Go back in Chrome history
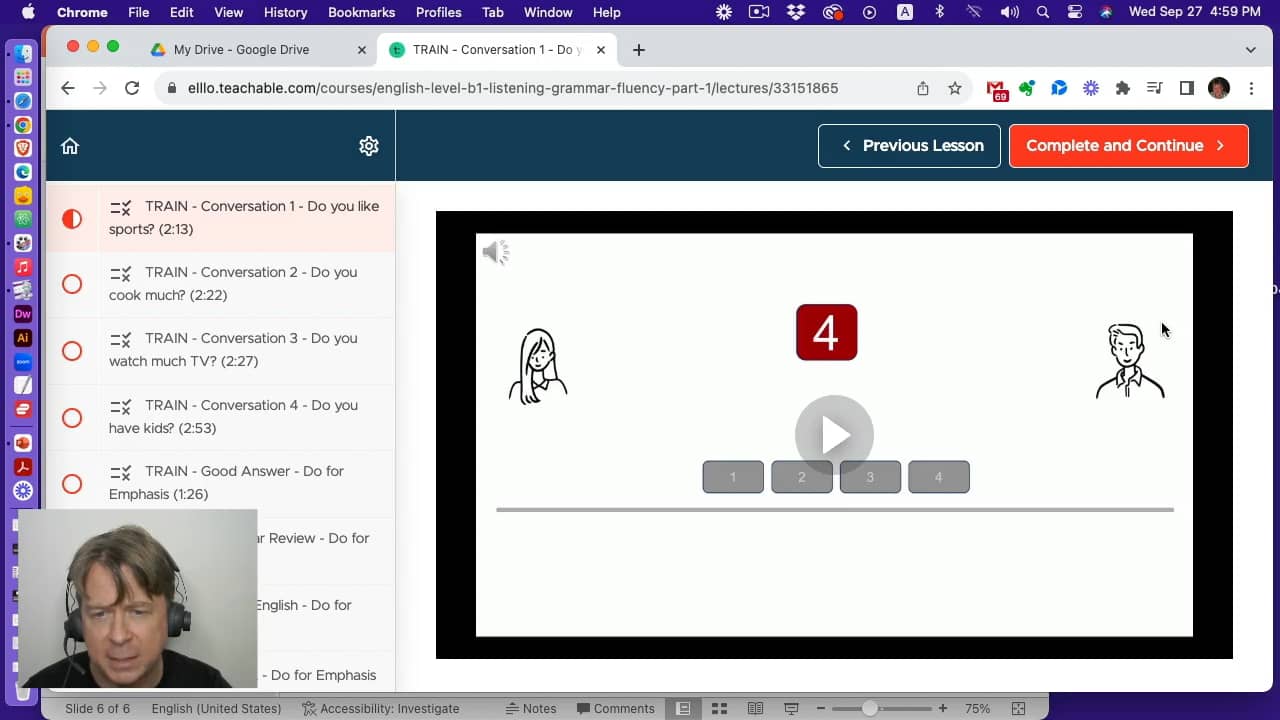1280x720 pixels. (x=68, y=88)
